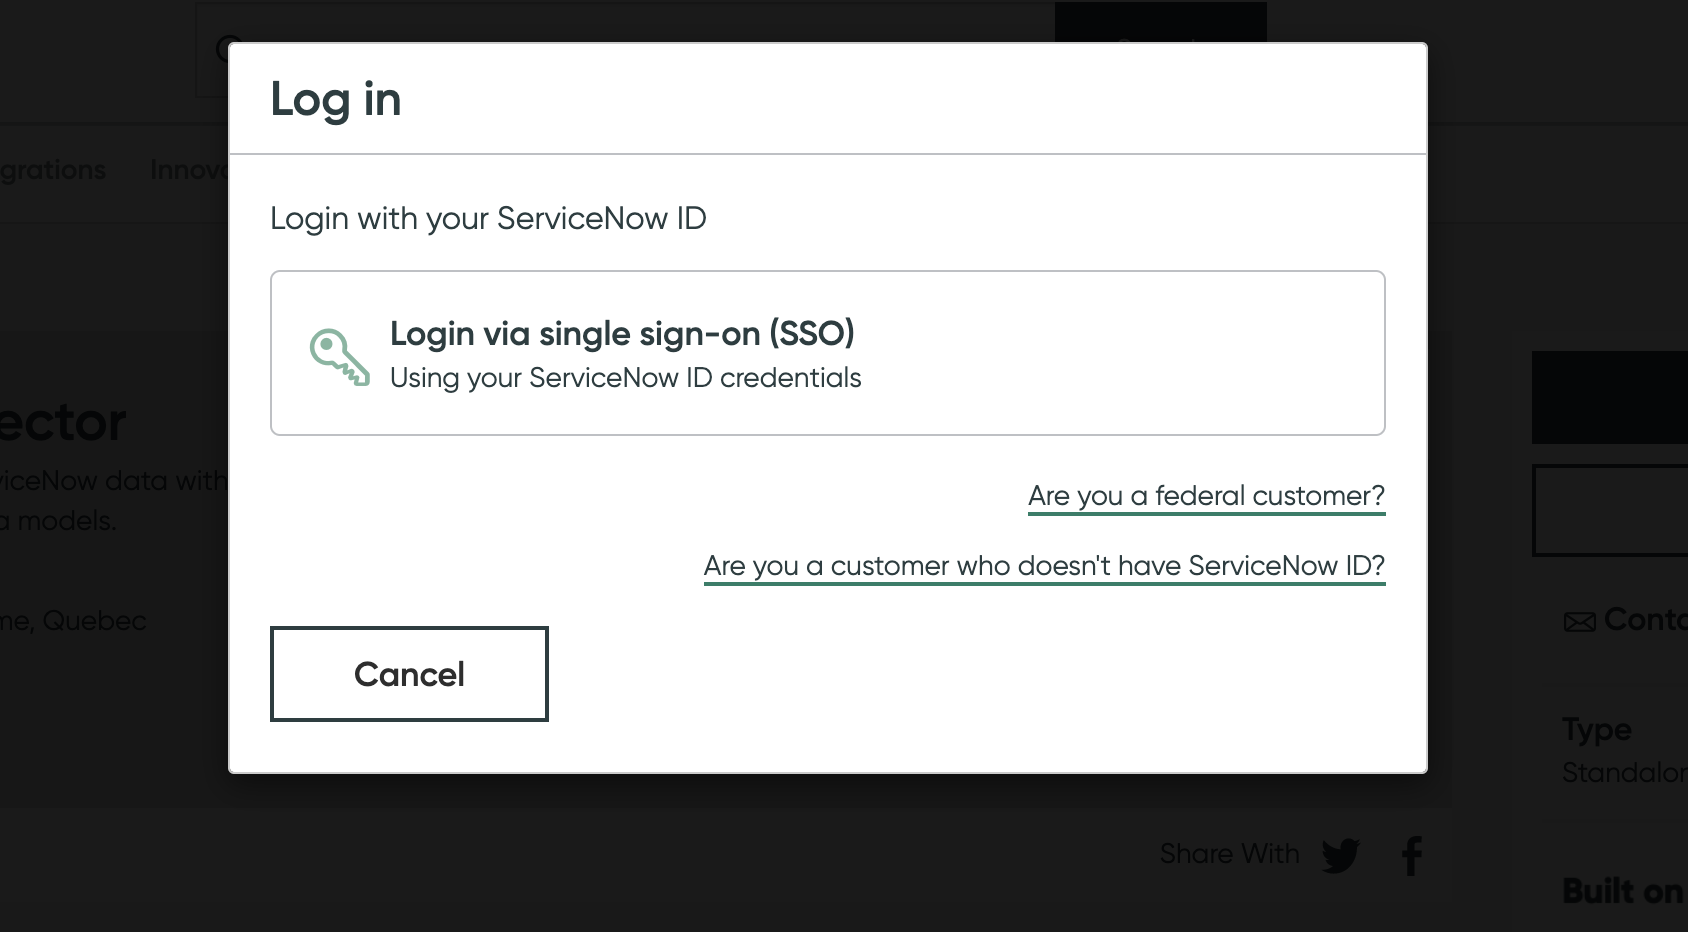This screenshot has width=1688, height=932.
Task: Select the Integrations navigation item
Action: (x=52, y=170)
